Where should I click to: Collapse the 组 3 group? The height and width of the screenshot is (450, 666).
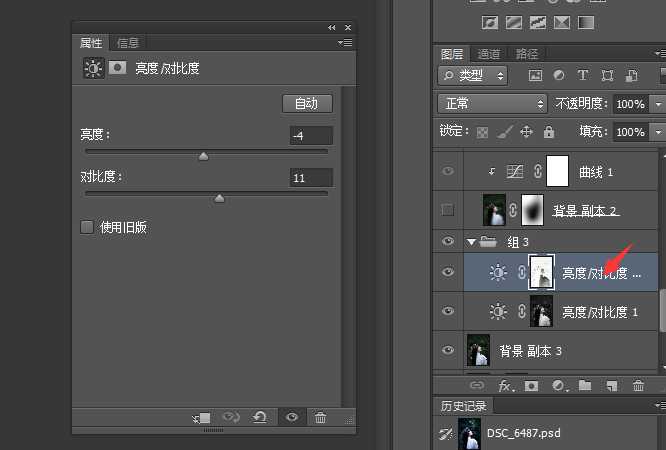pos(471,241)
